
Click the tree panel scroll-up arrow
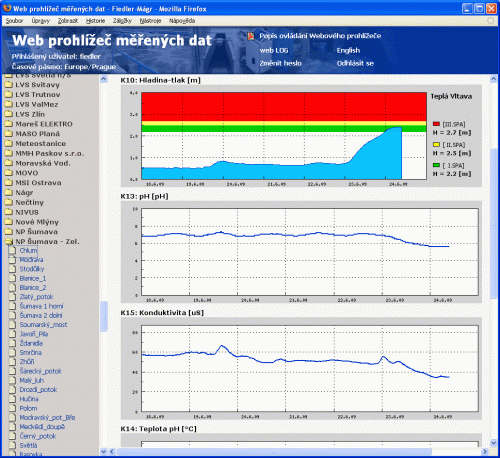click(104, 79)
